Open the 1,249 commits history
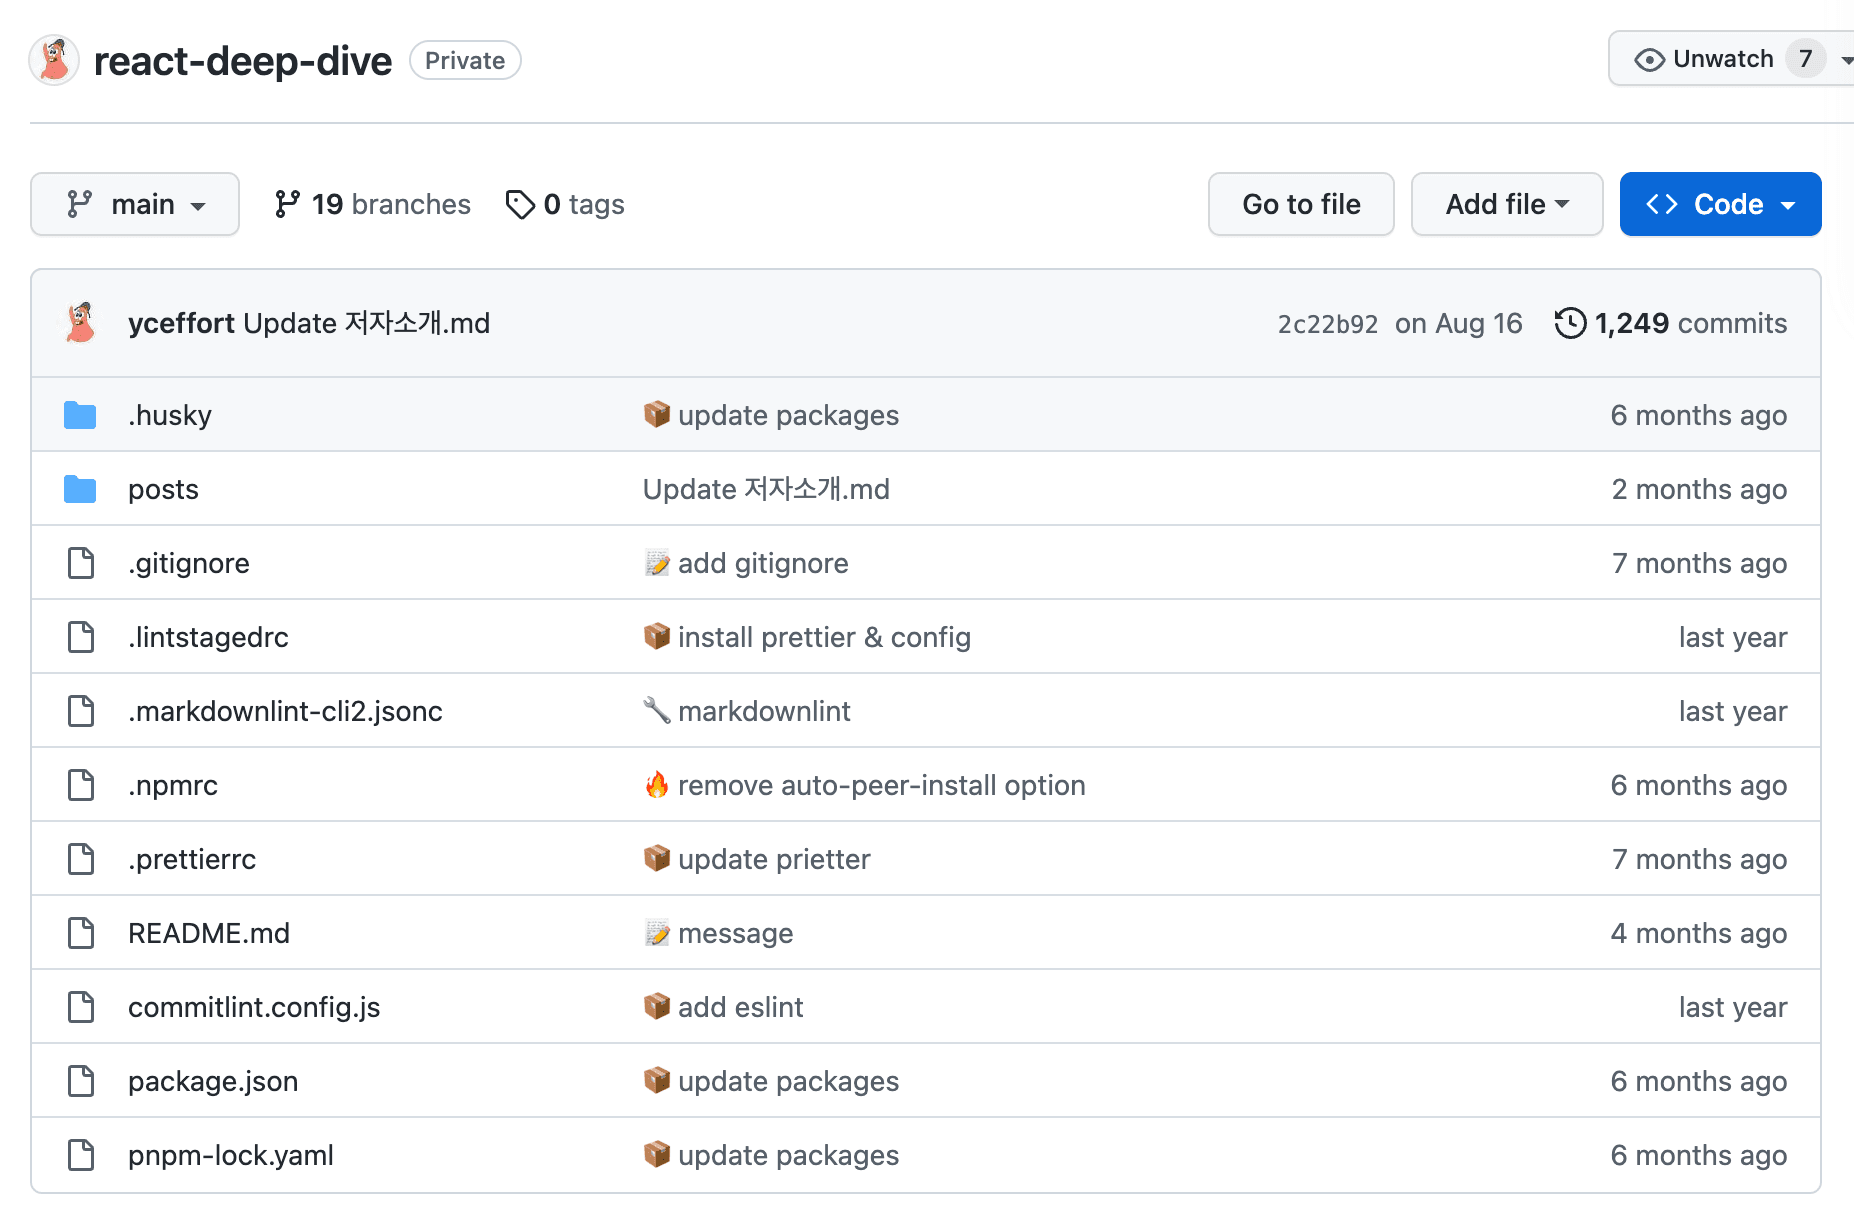 [x=1692, y=323]
